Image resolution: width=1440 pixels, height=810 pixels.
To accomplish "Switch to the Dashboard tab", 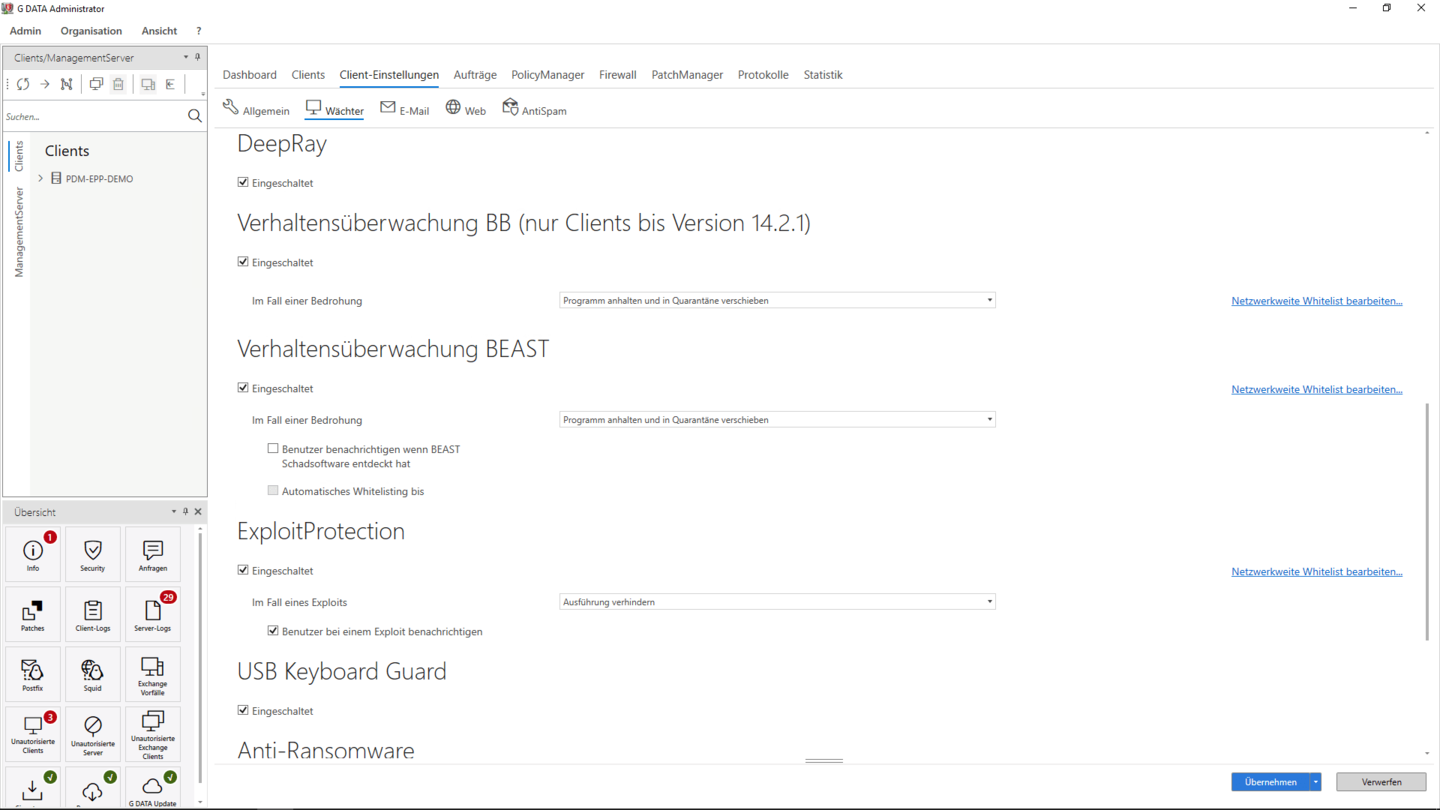I will click(249, 75).
